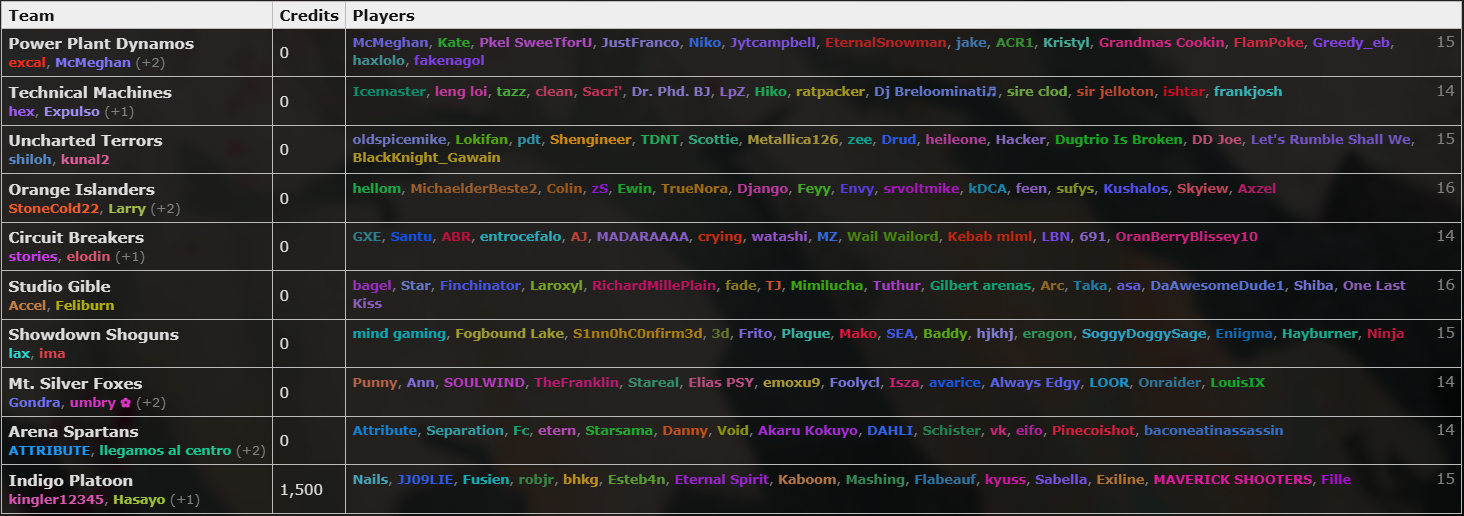Open stories manager link
The image size is (1464, 516).
click(33, 256)
